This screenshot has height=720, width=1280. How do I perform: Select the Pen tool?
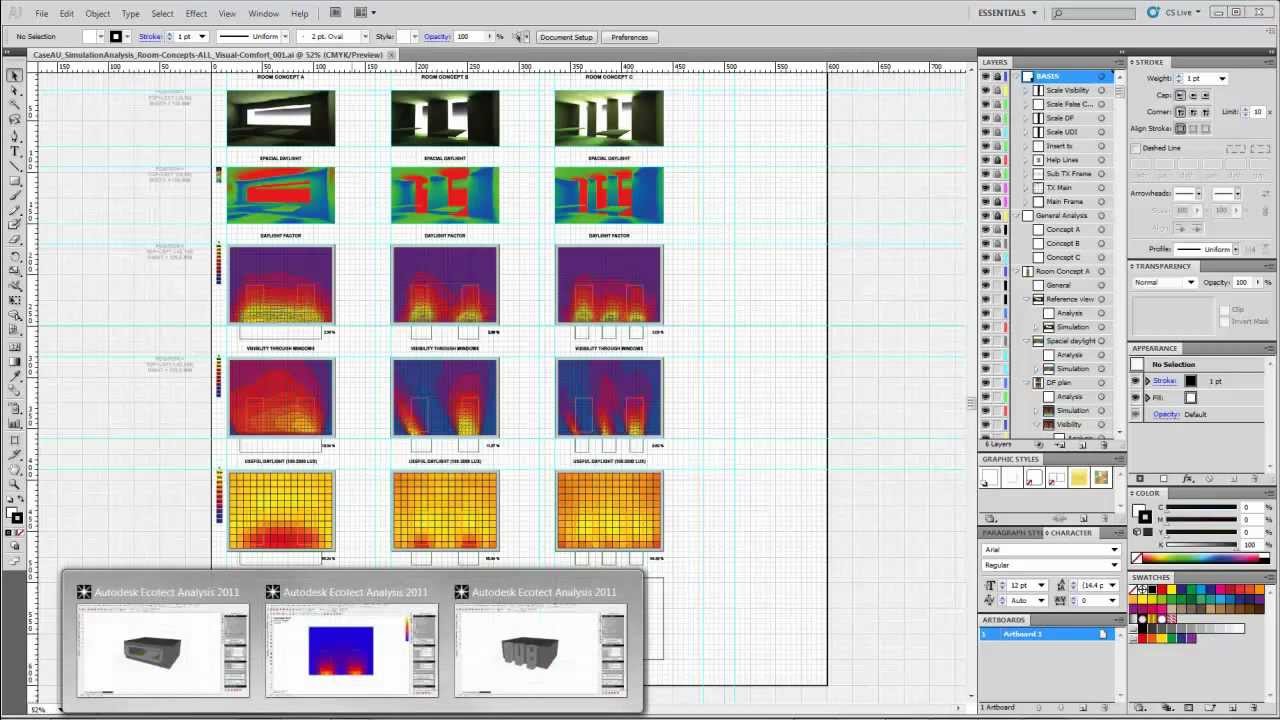pos(15,135)
